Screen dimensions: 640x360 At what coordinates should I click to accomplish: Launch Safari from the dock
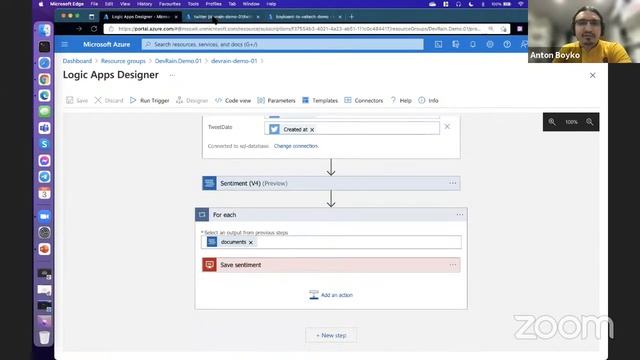point(44,63)
